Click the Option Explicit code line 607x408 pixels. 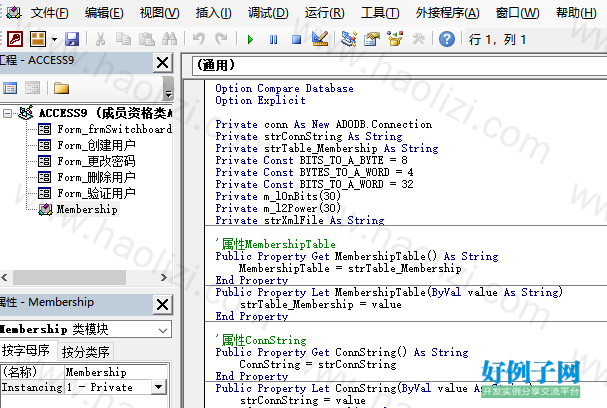tap(260, 100)
